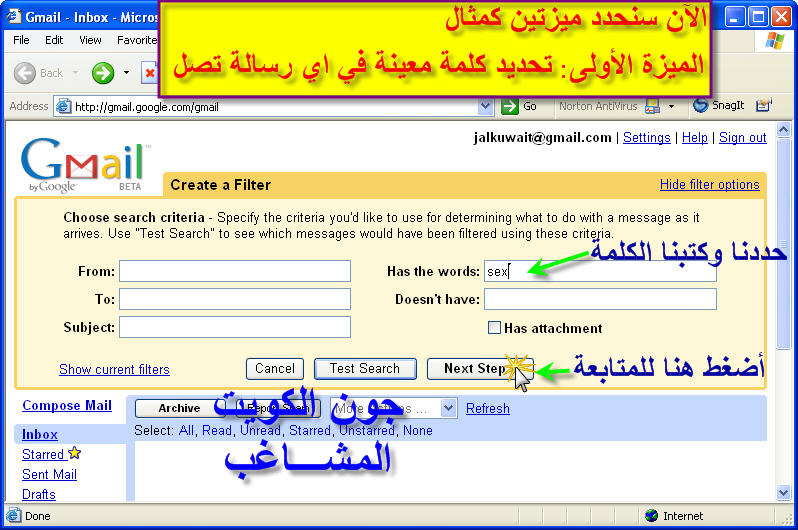Open the Edit menu
The width and height of the screenshot is (798, 530).
tap(53, 40)
